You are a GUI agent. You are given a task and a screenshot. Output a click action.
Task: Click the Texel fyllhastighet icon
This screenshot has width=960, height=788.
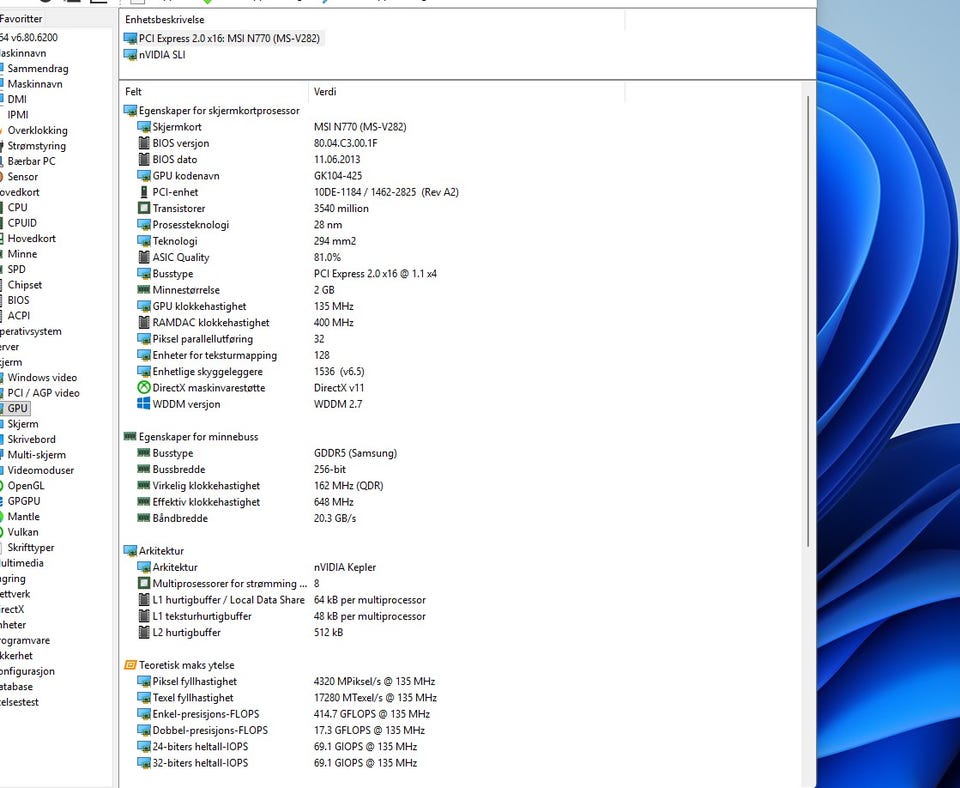tap(144, 697)
